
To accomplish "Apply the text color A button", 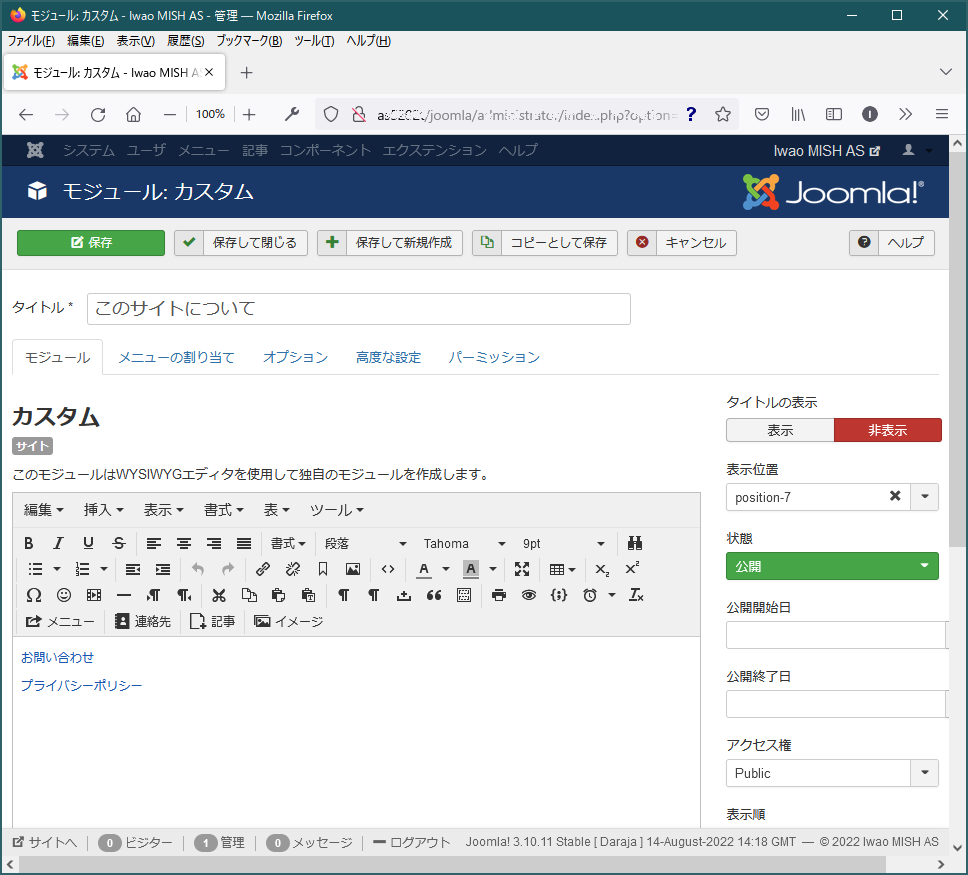I will tap(424, 569).
